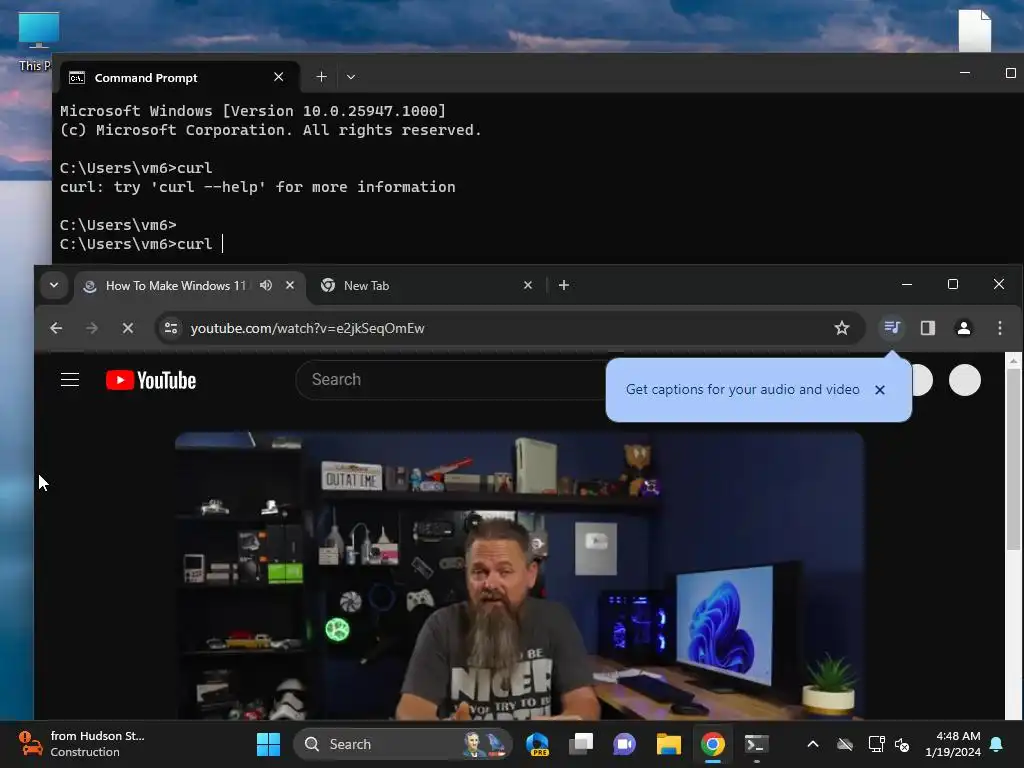Open YouTube hamburger guide menu
The height and width of the screenshot is (768, 1024).
(x=70, y=380)
